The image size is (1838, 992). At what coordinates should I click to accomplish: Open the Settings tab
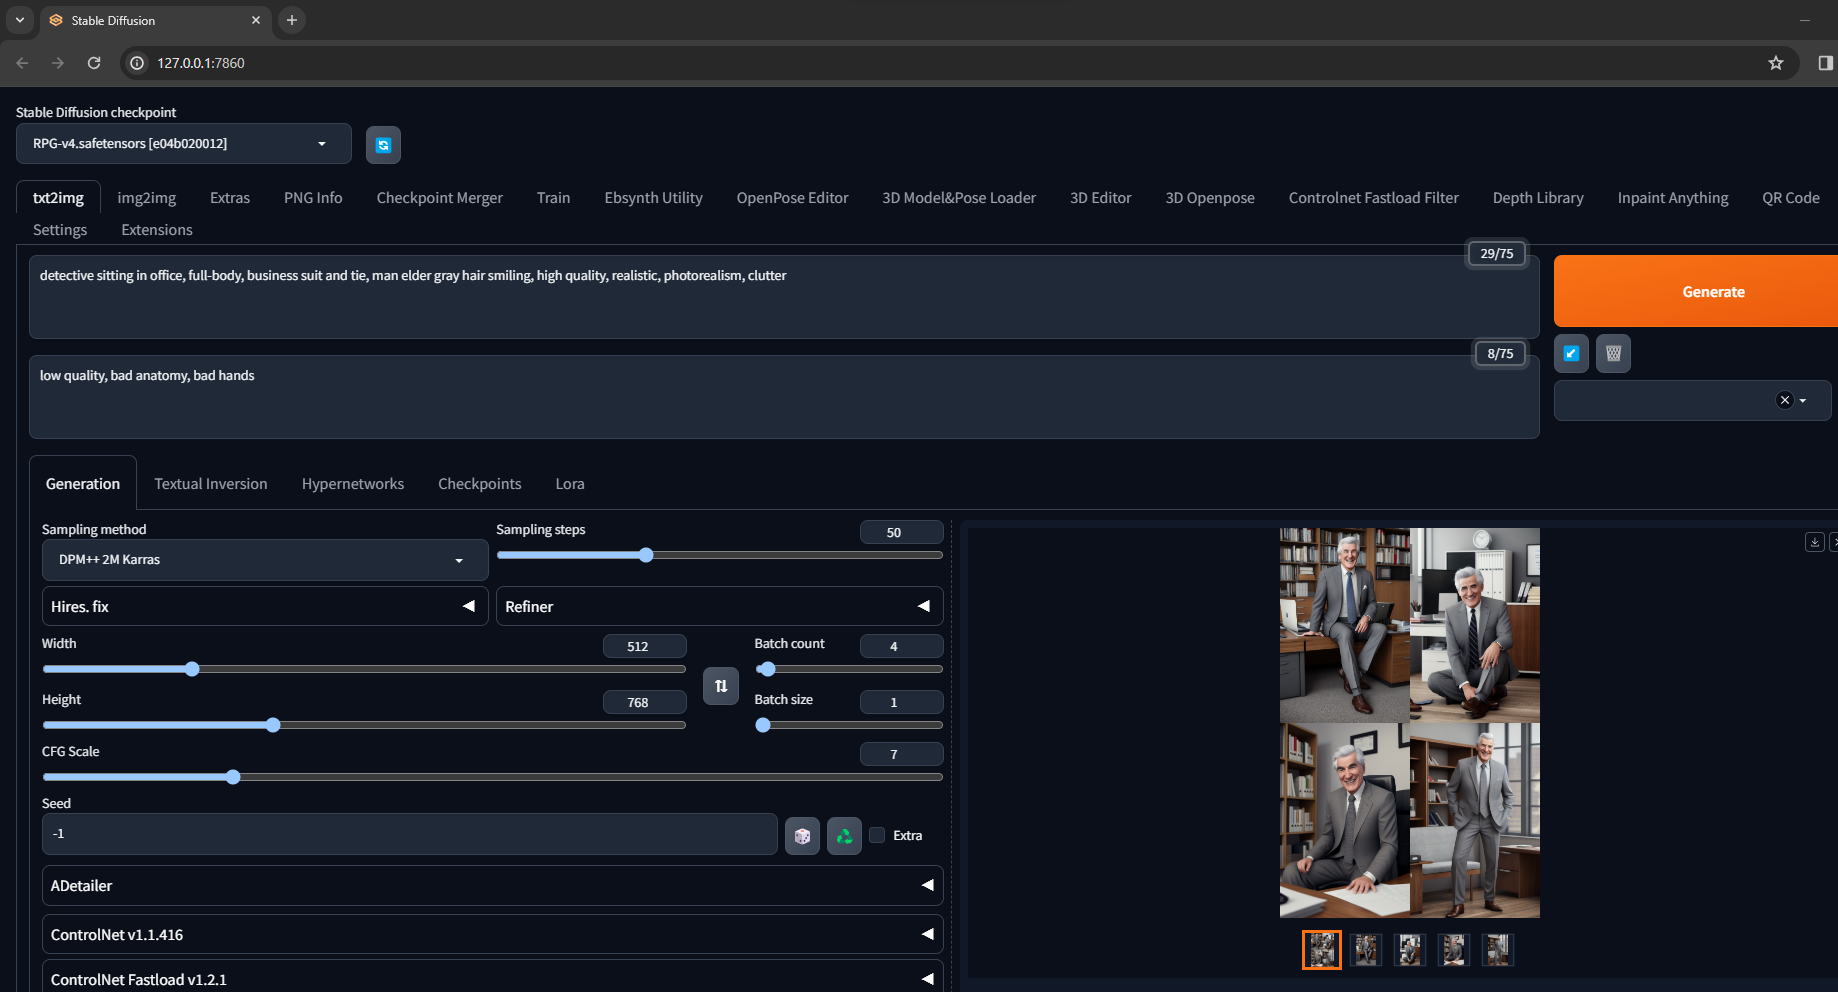[x=60, y=230]
